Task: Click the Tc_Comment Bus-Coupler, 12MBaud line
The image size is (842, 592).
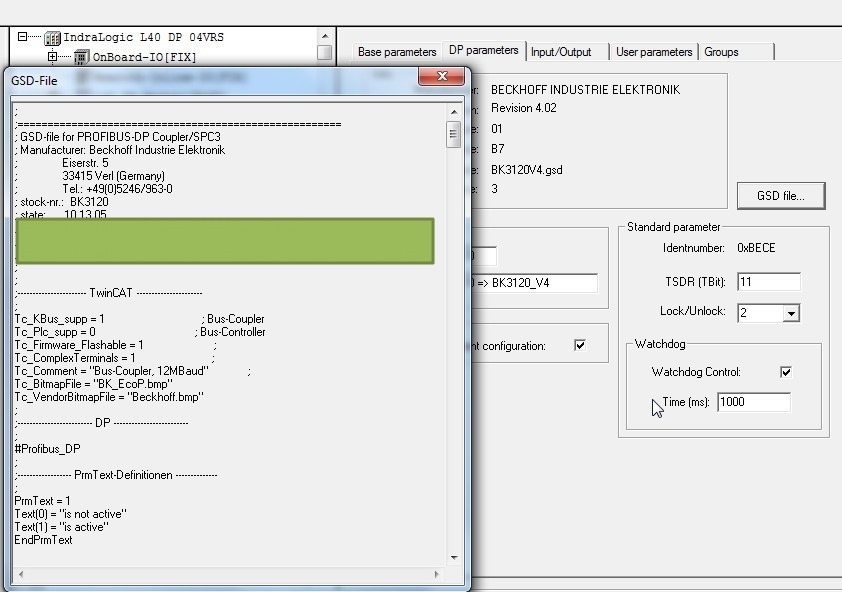Action: click(x=111, y=371)
